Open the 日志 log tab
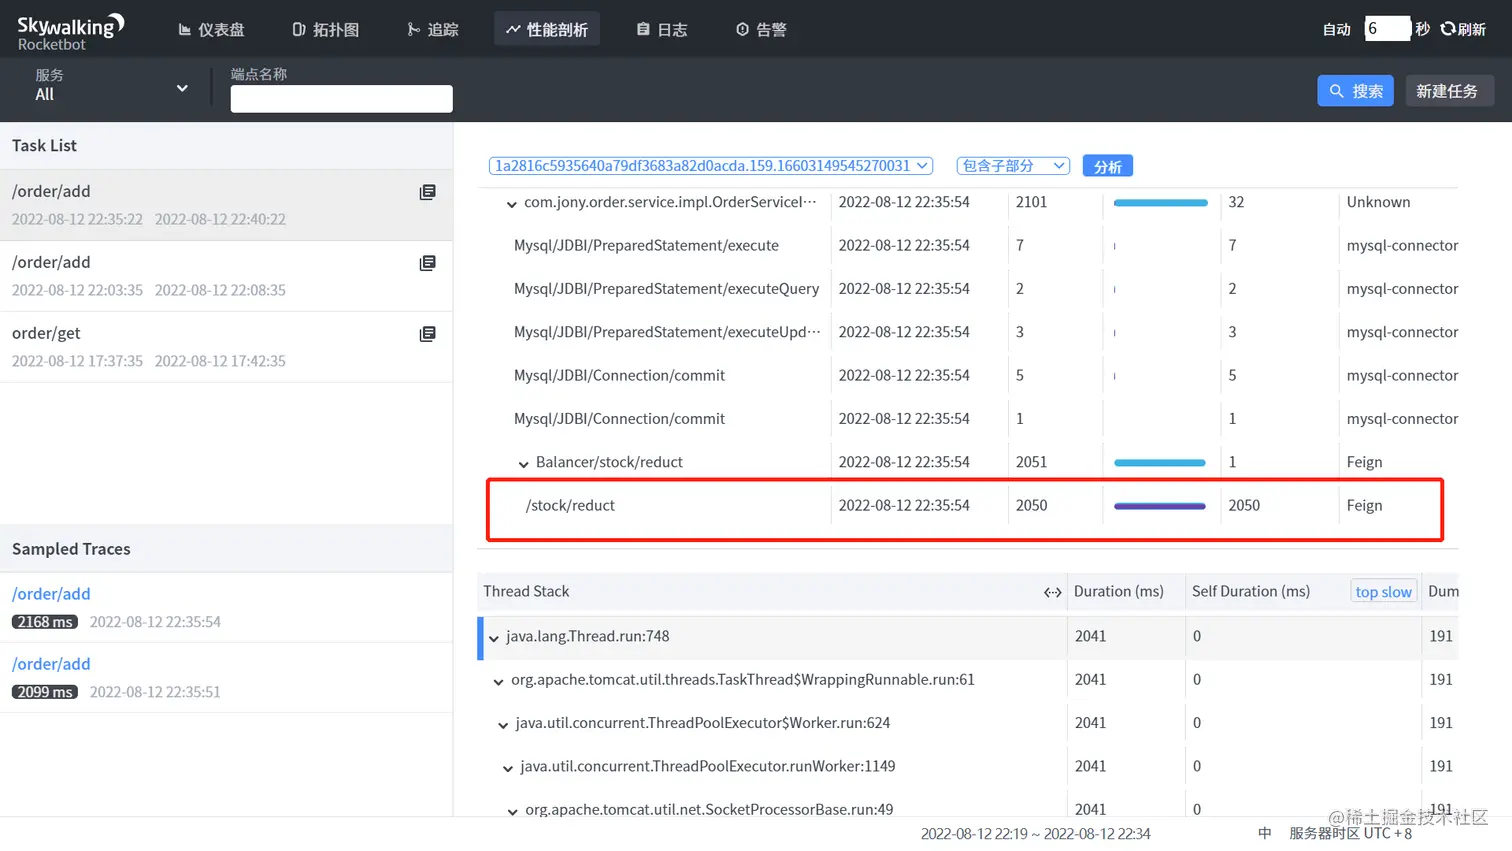Viewport: 1512px width, 851px height. 662,30
